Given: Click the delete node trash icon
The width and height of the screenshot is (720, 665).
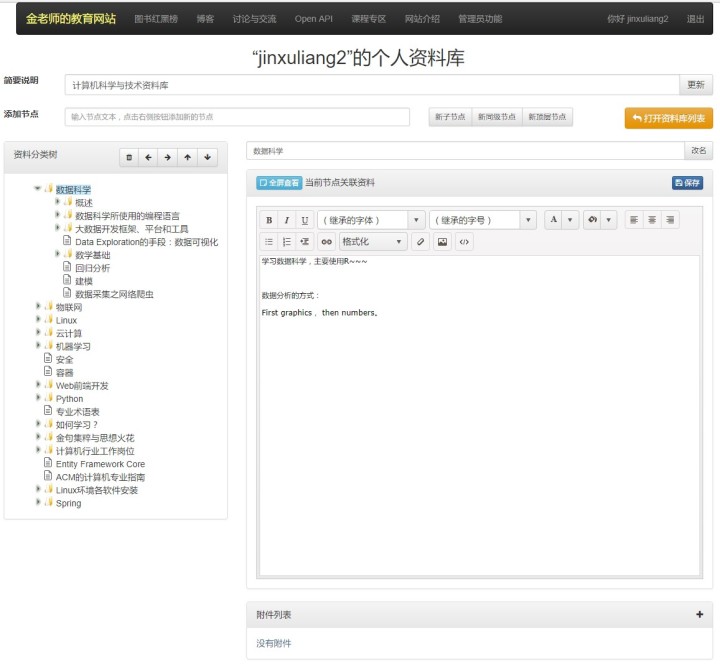Looking at the screenshot, I should tap(129, 157).
